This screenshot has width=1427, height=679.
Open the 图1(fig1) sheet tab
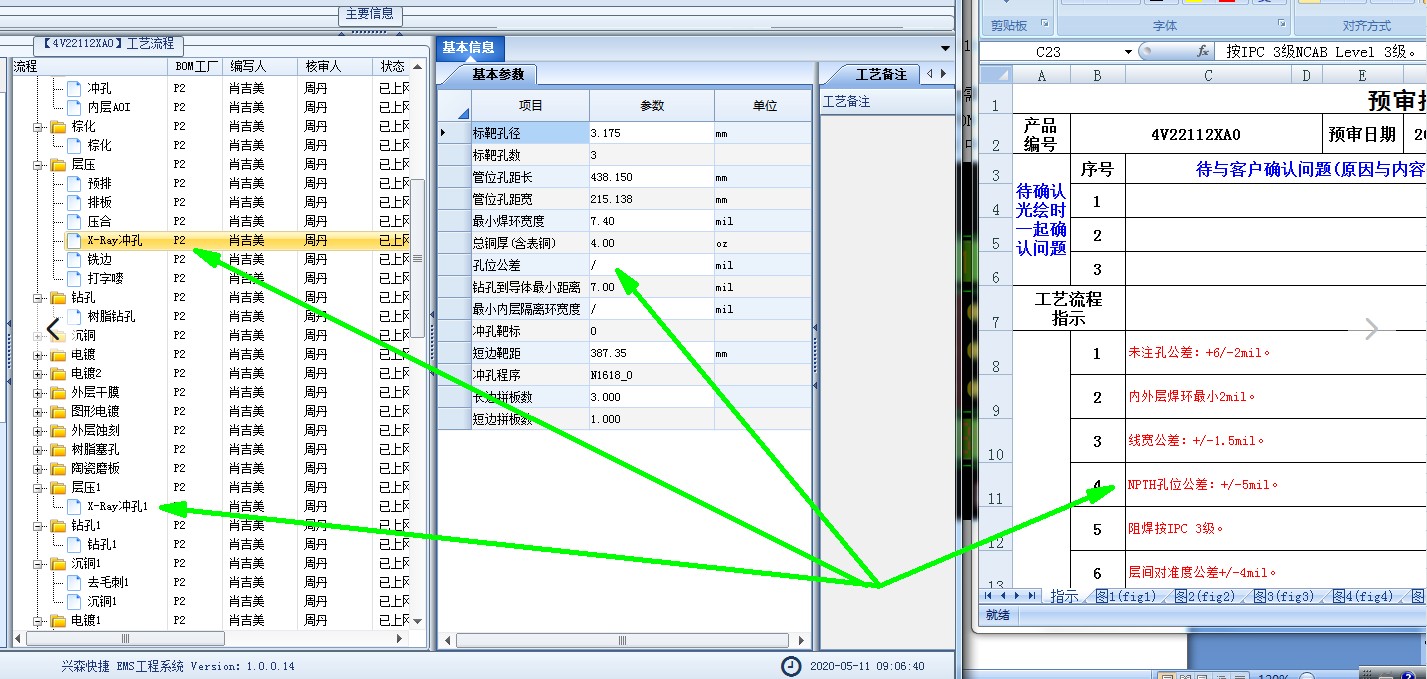(1126, 596)
